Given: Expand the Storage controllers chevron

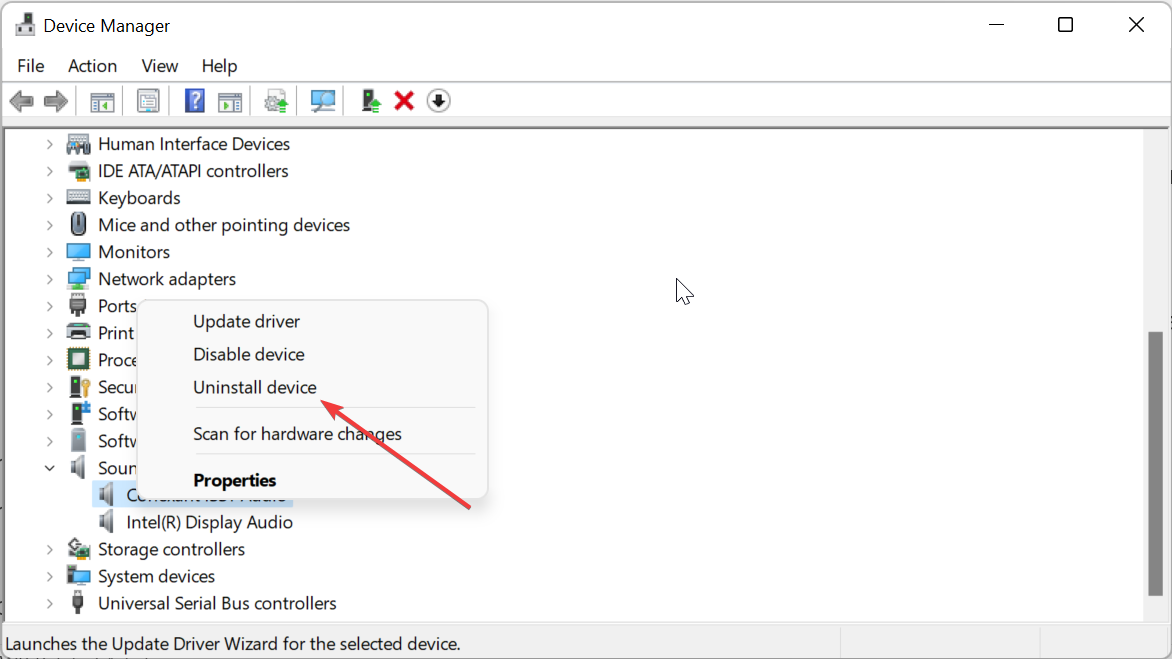Looking at the screenshot, I should coord(49,549).
